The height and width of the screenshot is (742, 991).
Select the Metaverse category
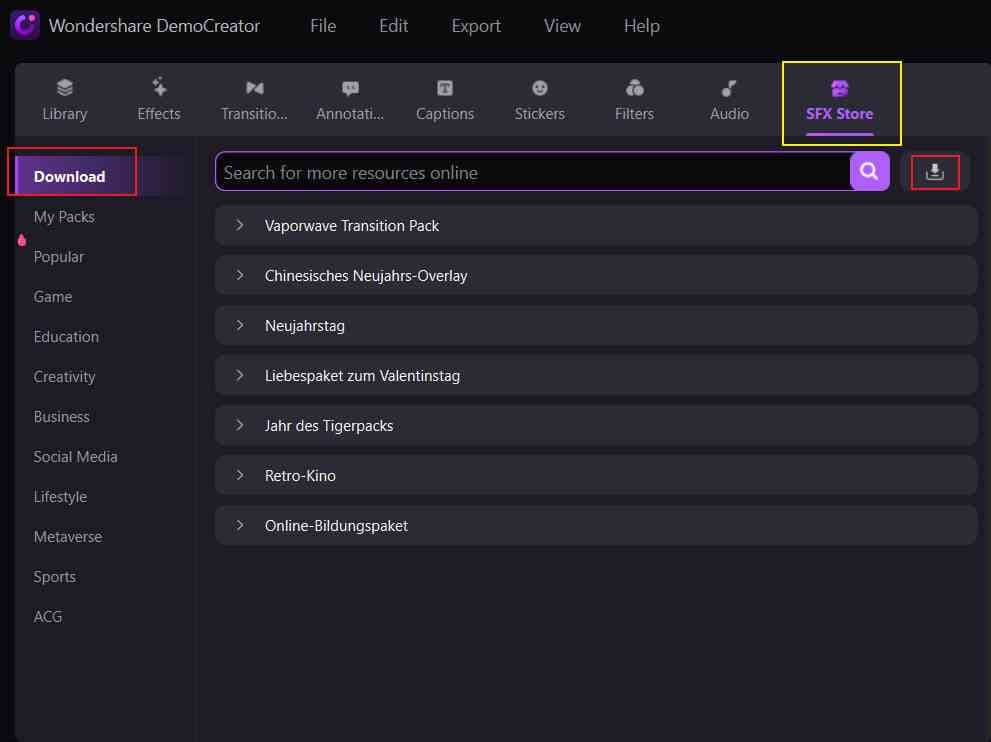pos(68,537)
